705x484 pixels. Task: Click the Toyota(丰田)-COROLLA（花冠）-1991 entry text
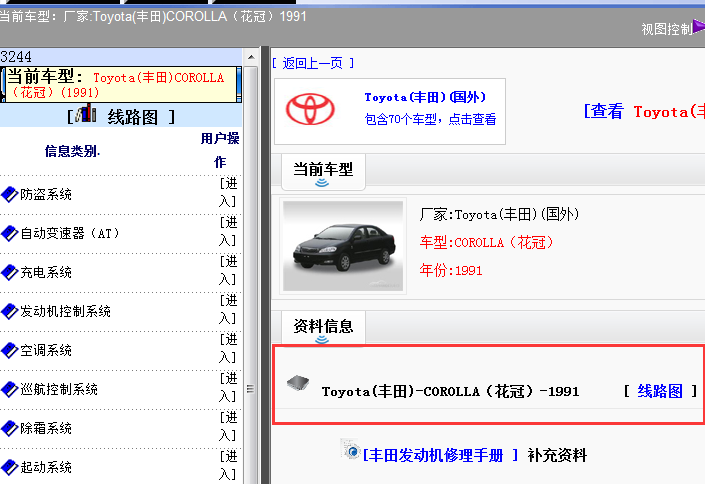(451, 391)
